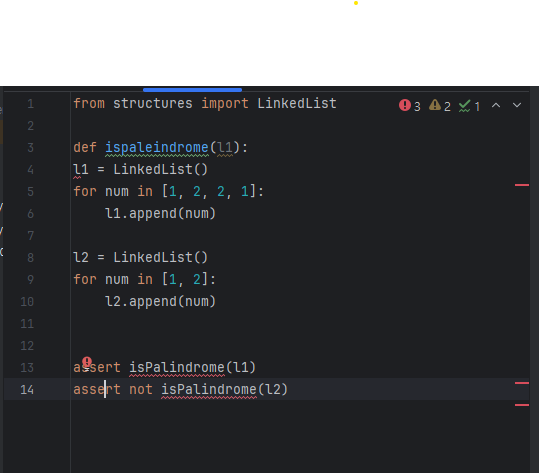Click gutter line number 14
The width and height of the screenshot is (539, 473).
tap(27, 390)
